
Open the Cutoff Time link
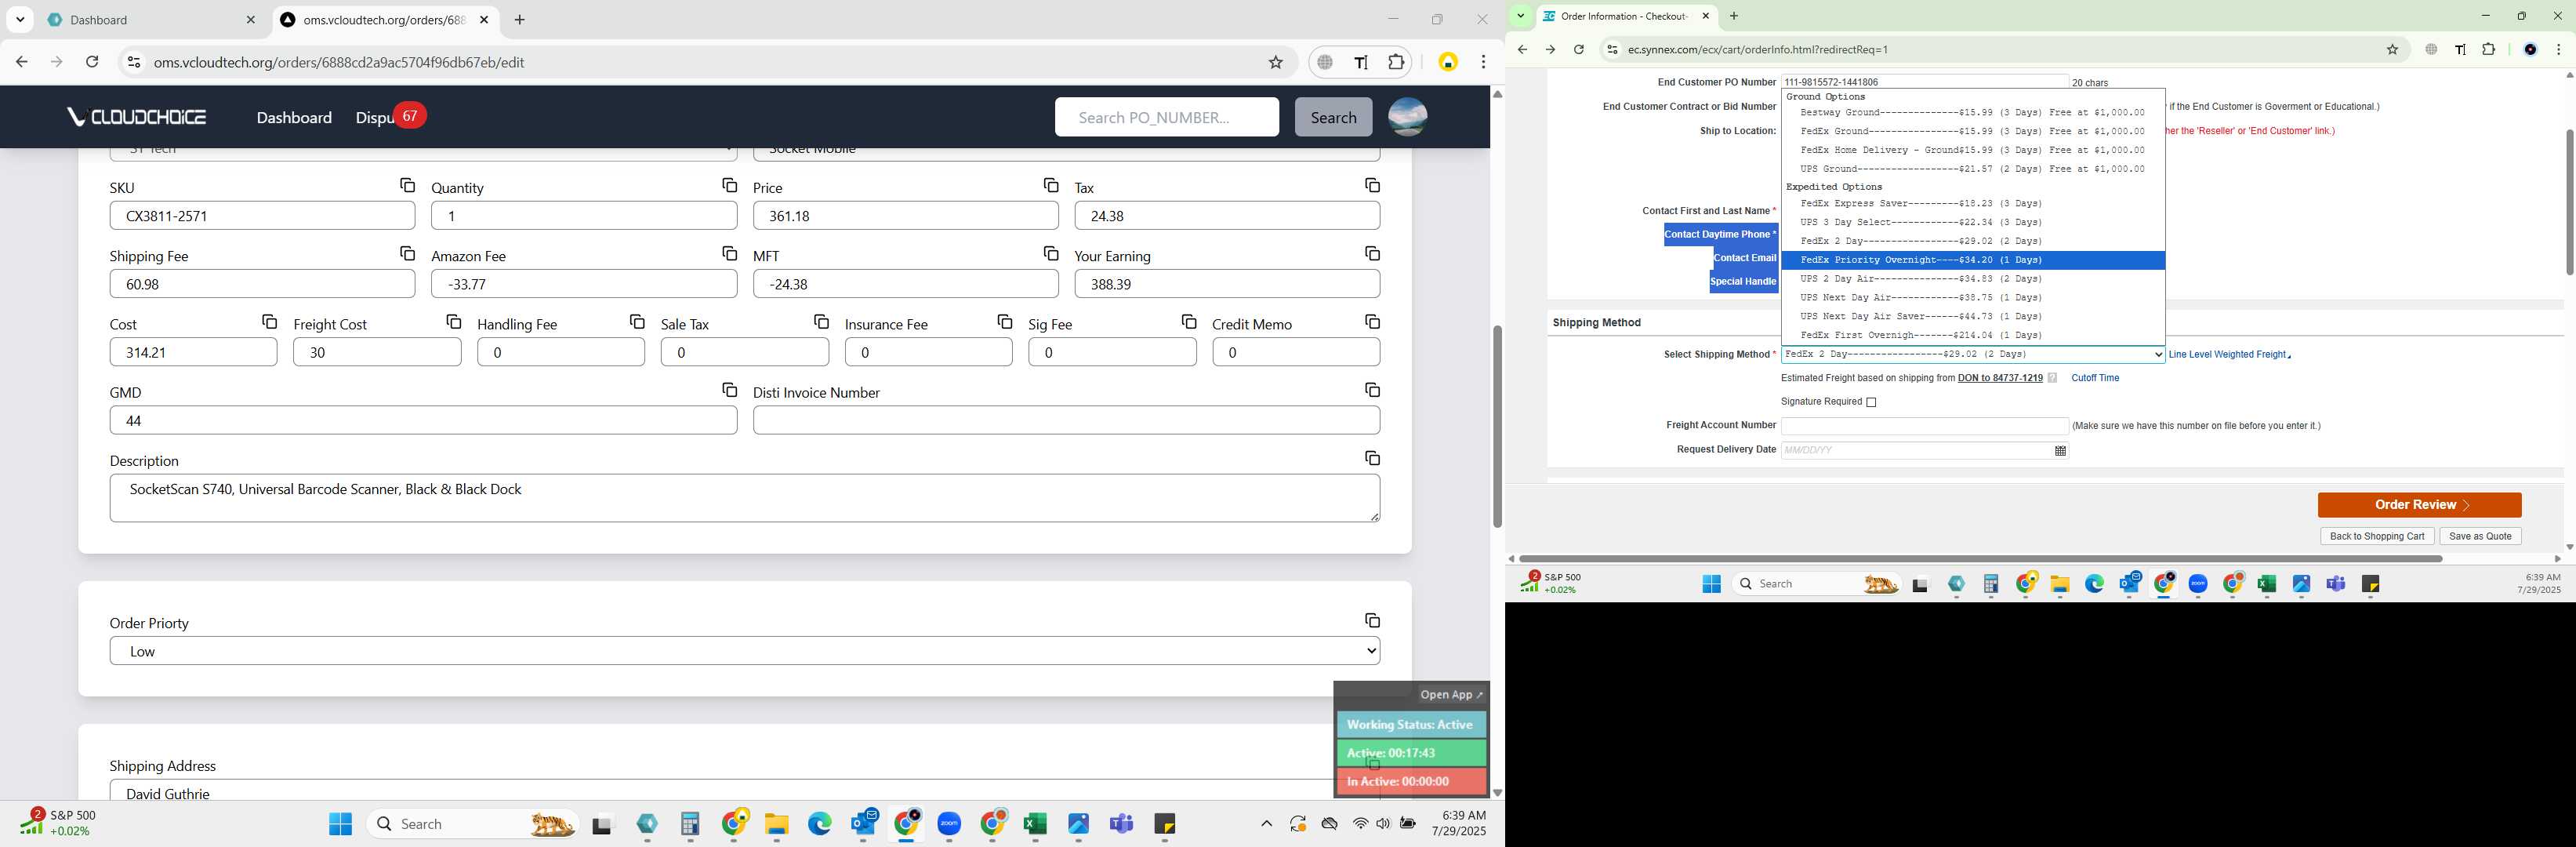tap(2095, 378)
